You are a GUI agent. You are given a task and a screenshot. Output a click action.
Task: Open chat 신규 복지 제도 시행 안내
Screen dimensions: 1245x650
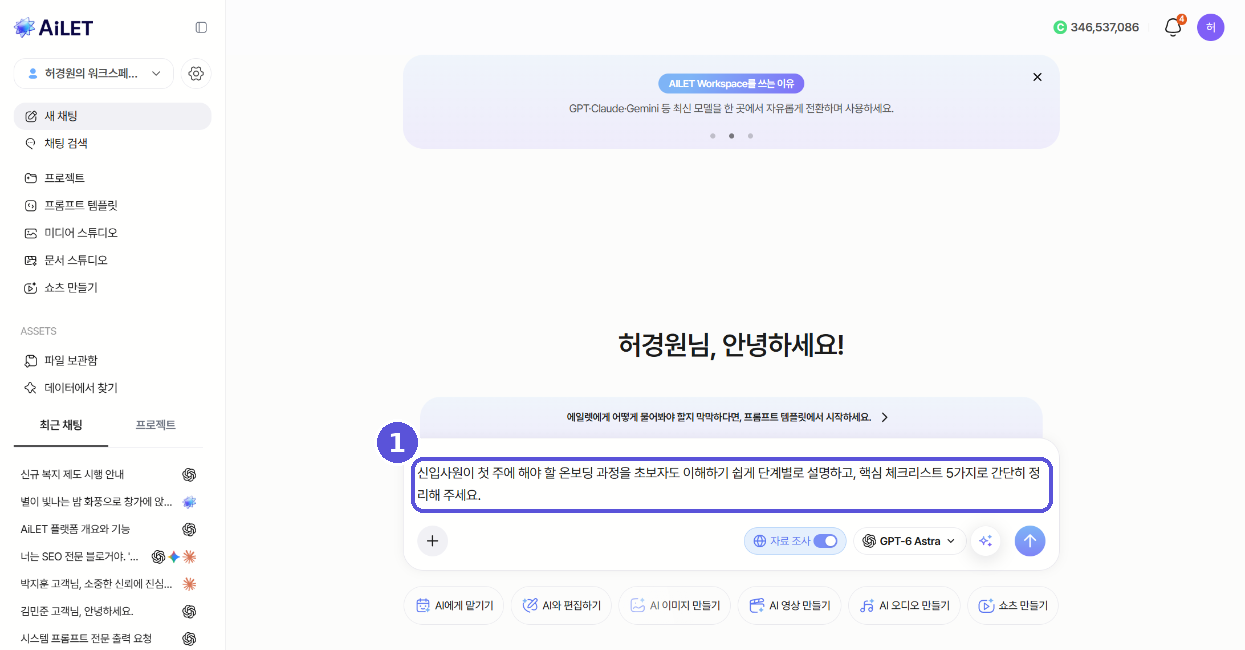108,474
